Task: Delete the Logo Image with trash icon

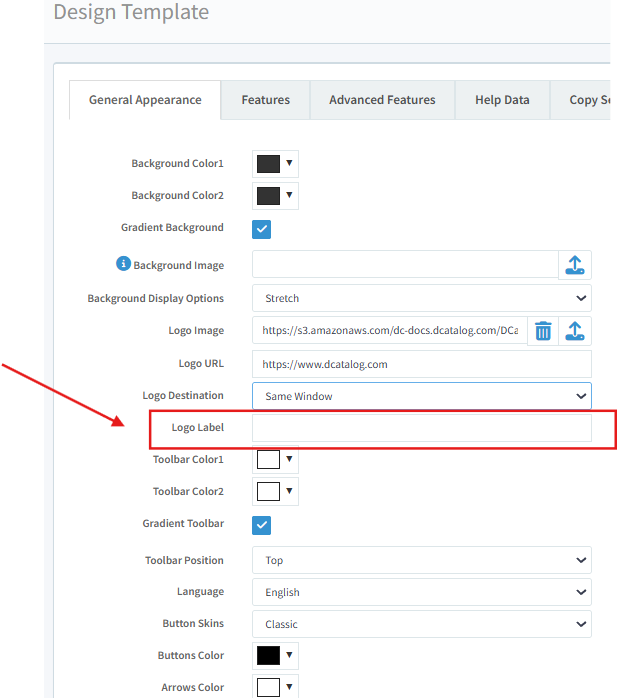Action: click(543, 331)
